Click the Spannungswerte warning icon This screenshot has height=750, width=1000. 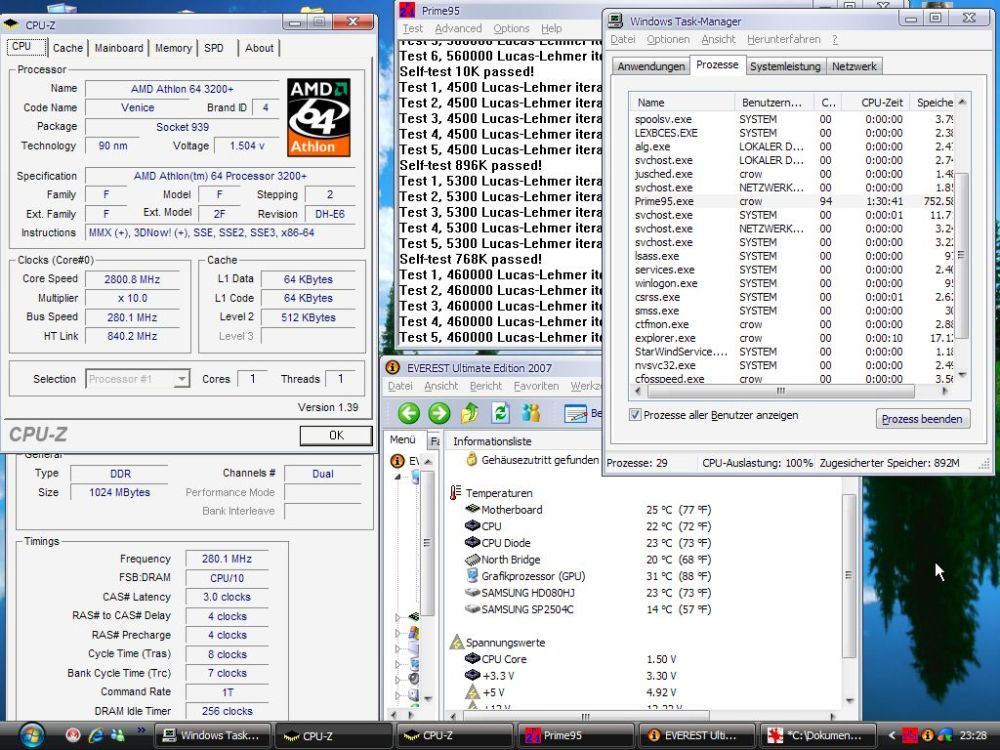point(456,642)
